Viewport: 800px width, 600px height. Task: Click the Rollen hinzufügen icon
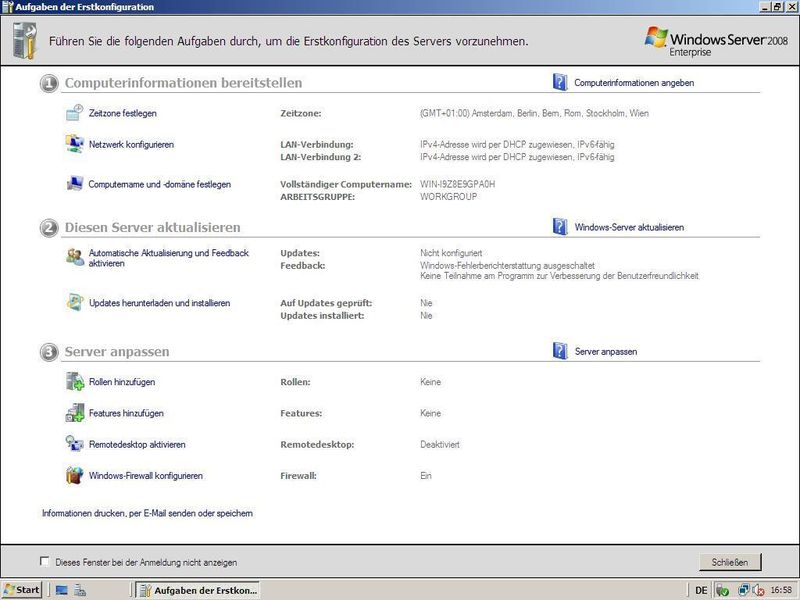75,382
